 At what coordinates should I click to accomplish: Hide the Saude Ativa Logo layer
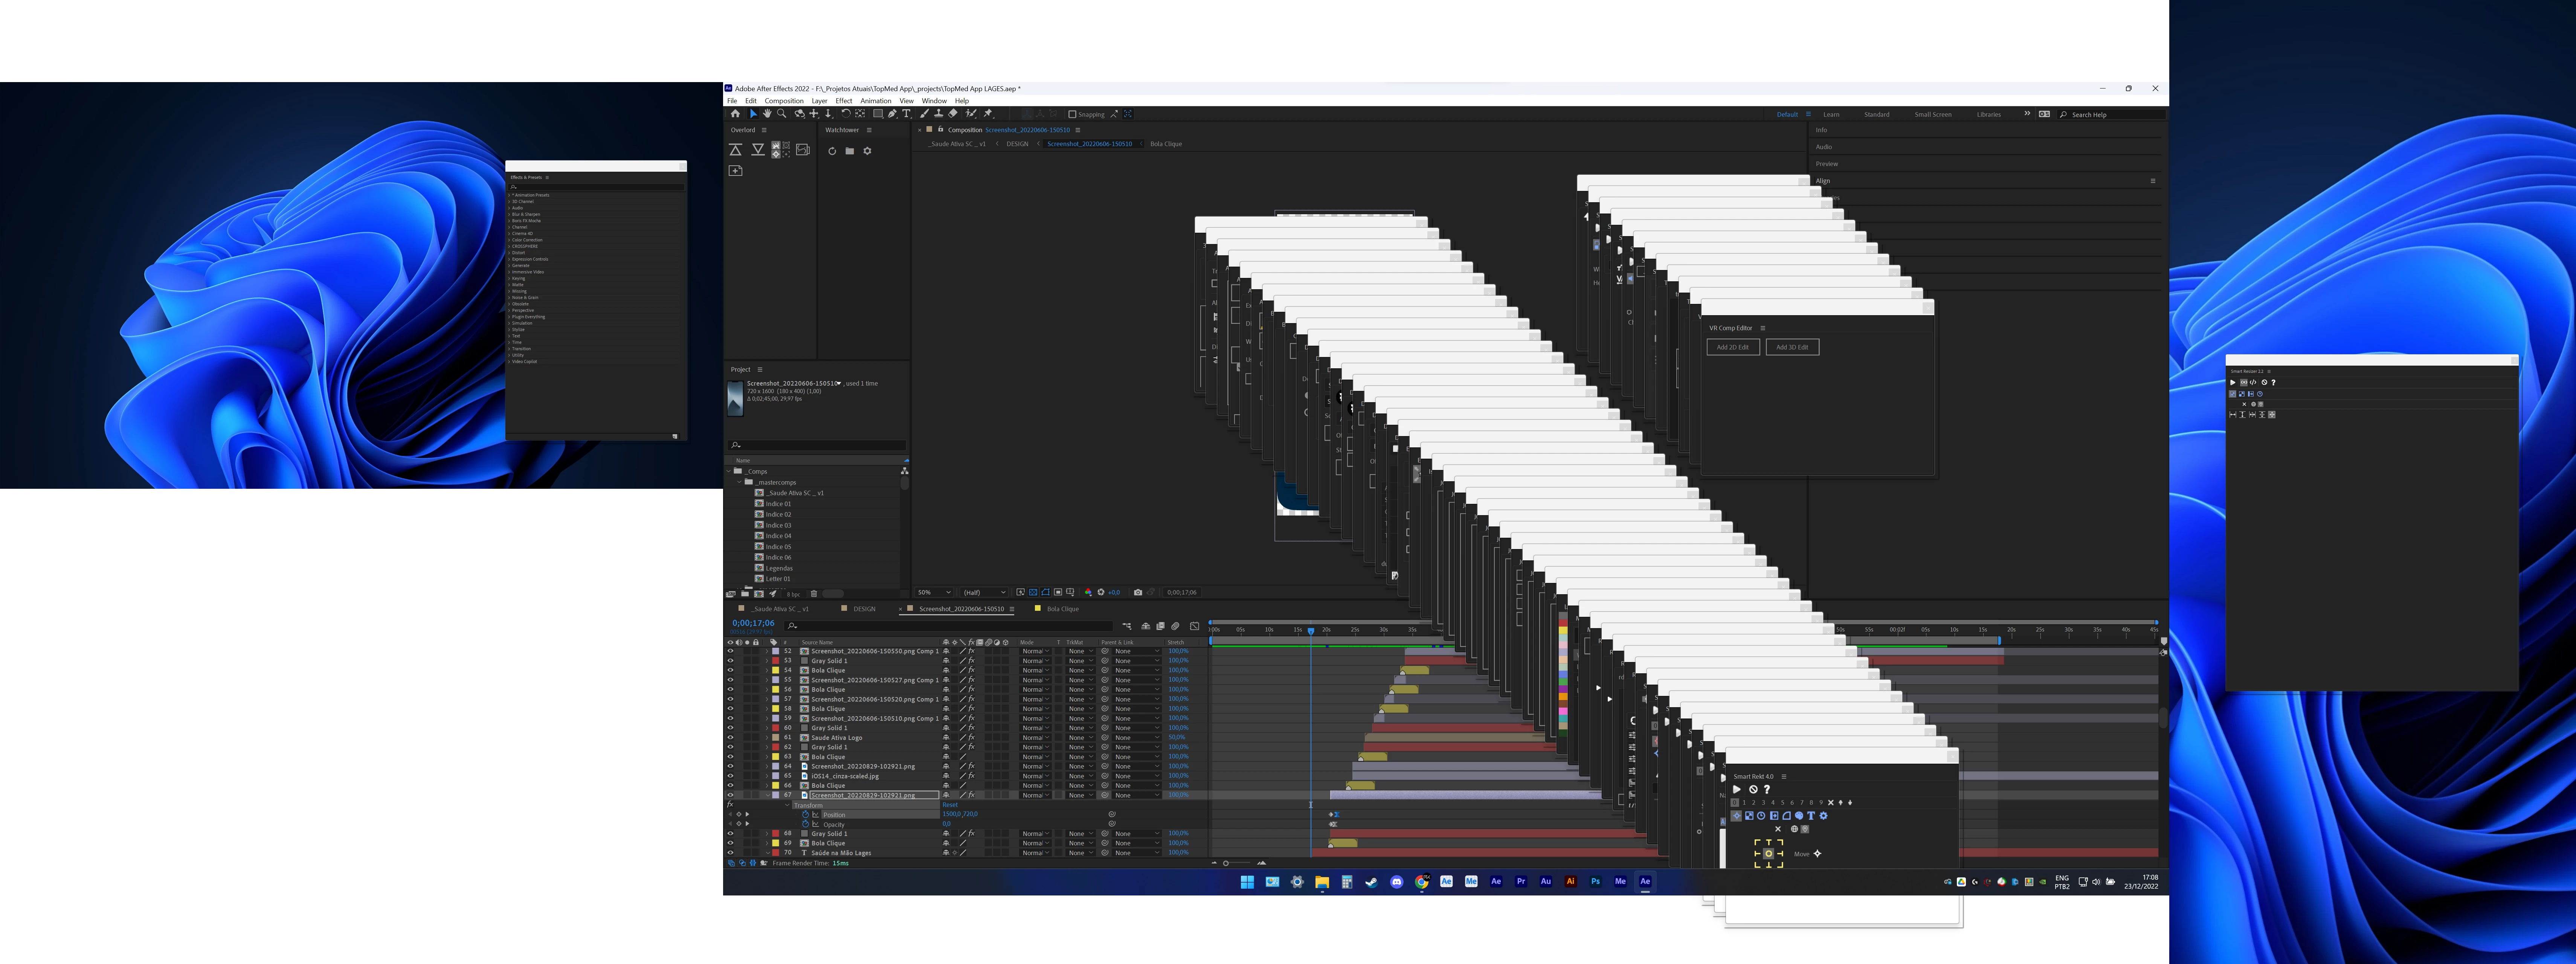pos(730,737)
